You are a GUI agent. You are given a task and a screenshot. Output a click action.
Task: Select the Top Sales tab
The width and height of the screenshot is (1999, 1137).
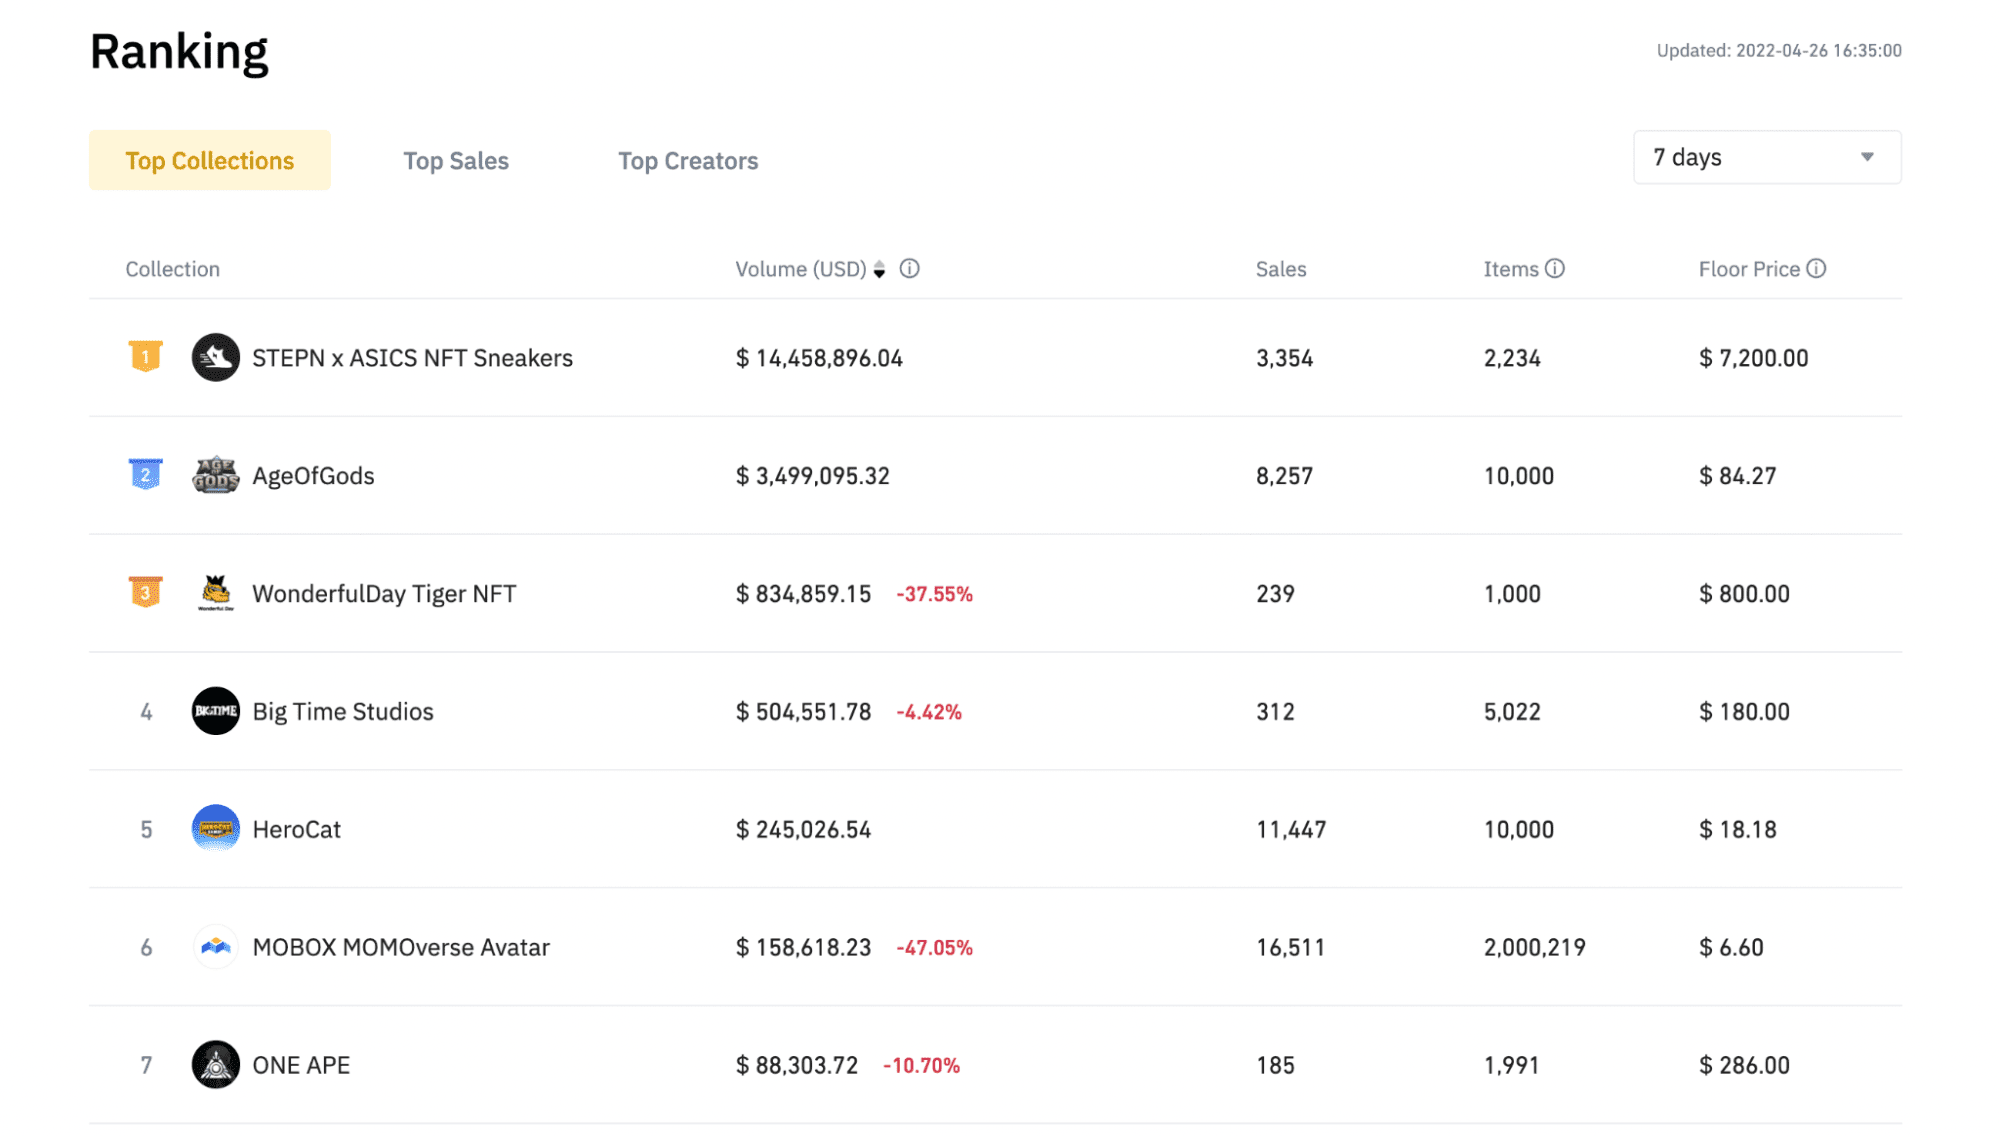(x=456, y=161)
